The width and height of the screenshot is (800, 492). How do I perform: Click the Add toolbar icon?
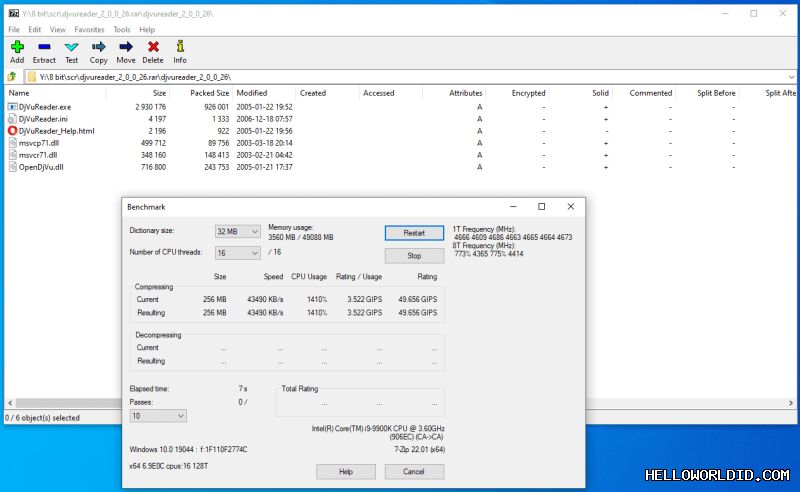point(17,47)
